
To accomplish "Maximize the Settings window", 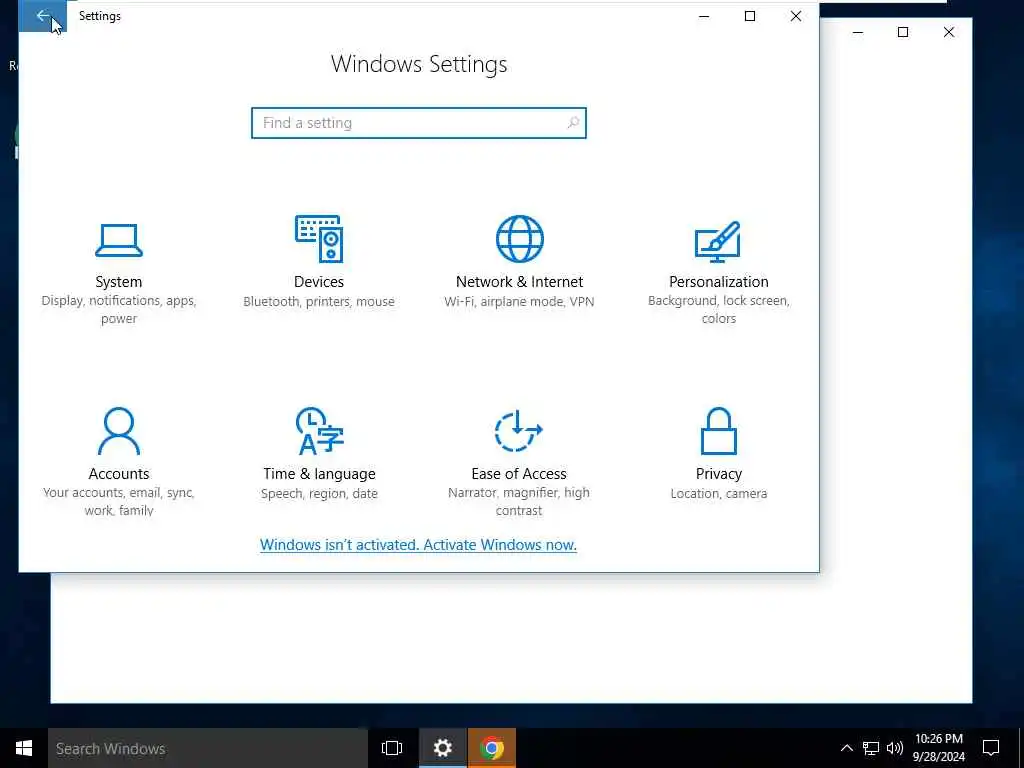I will click(750, 16).
